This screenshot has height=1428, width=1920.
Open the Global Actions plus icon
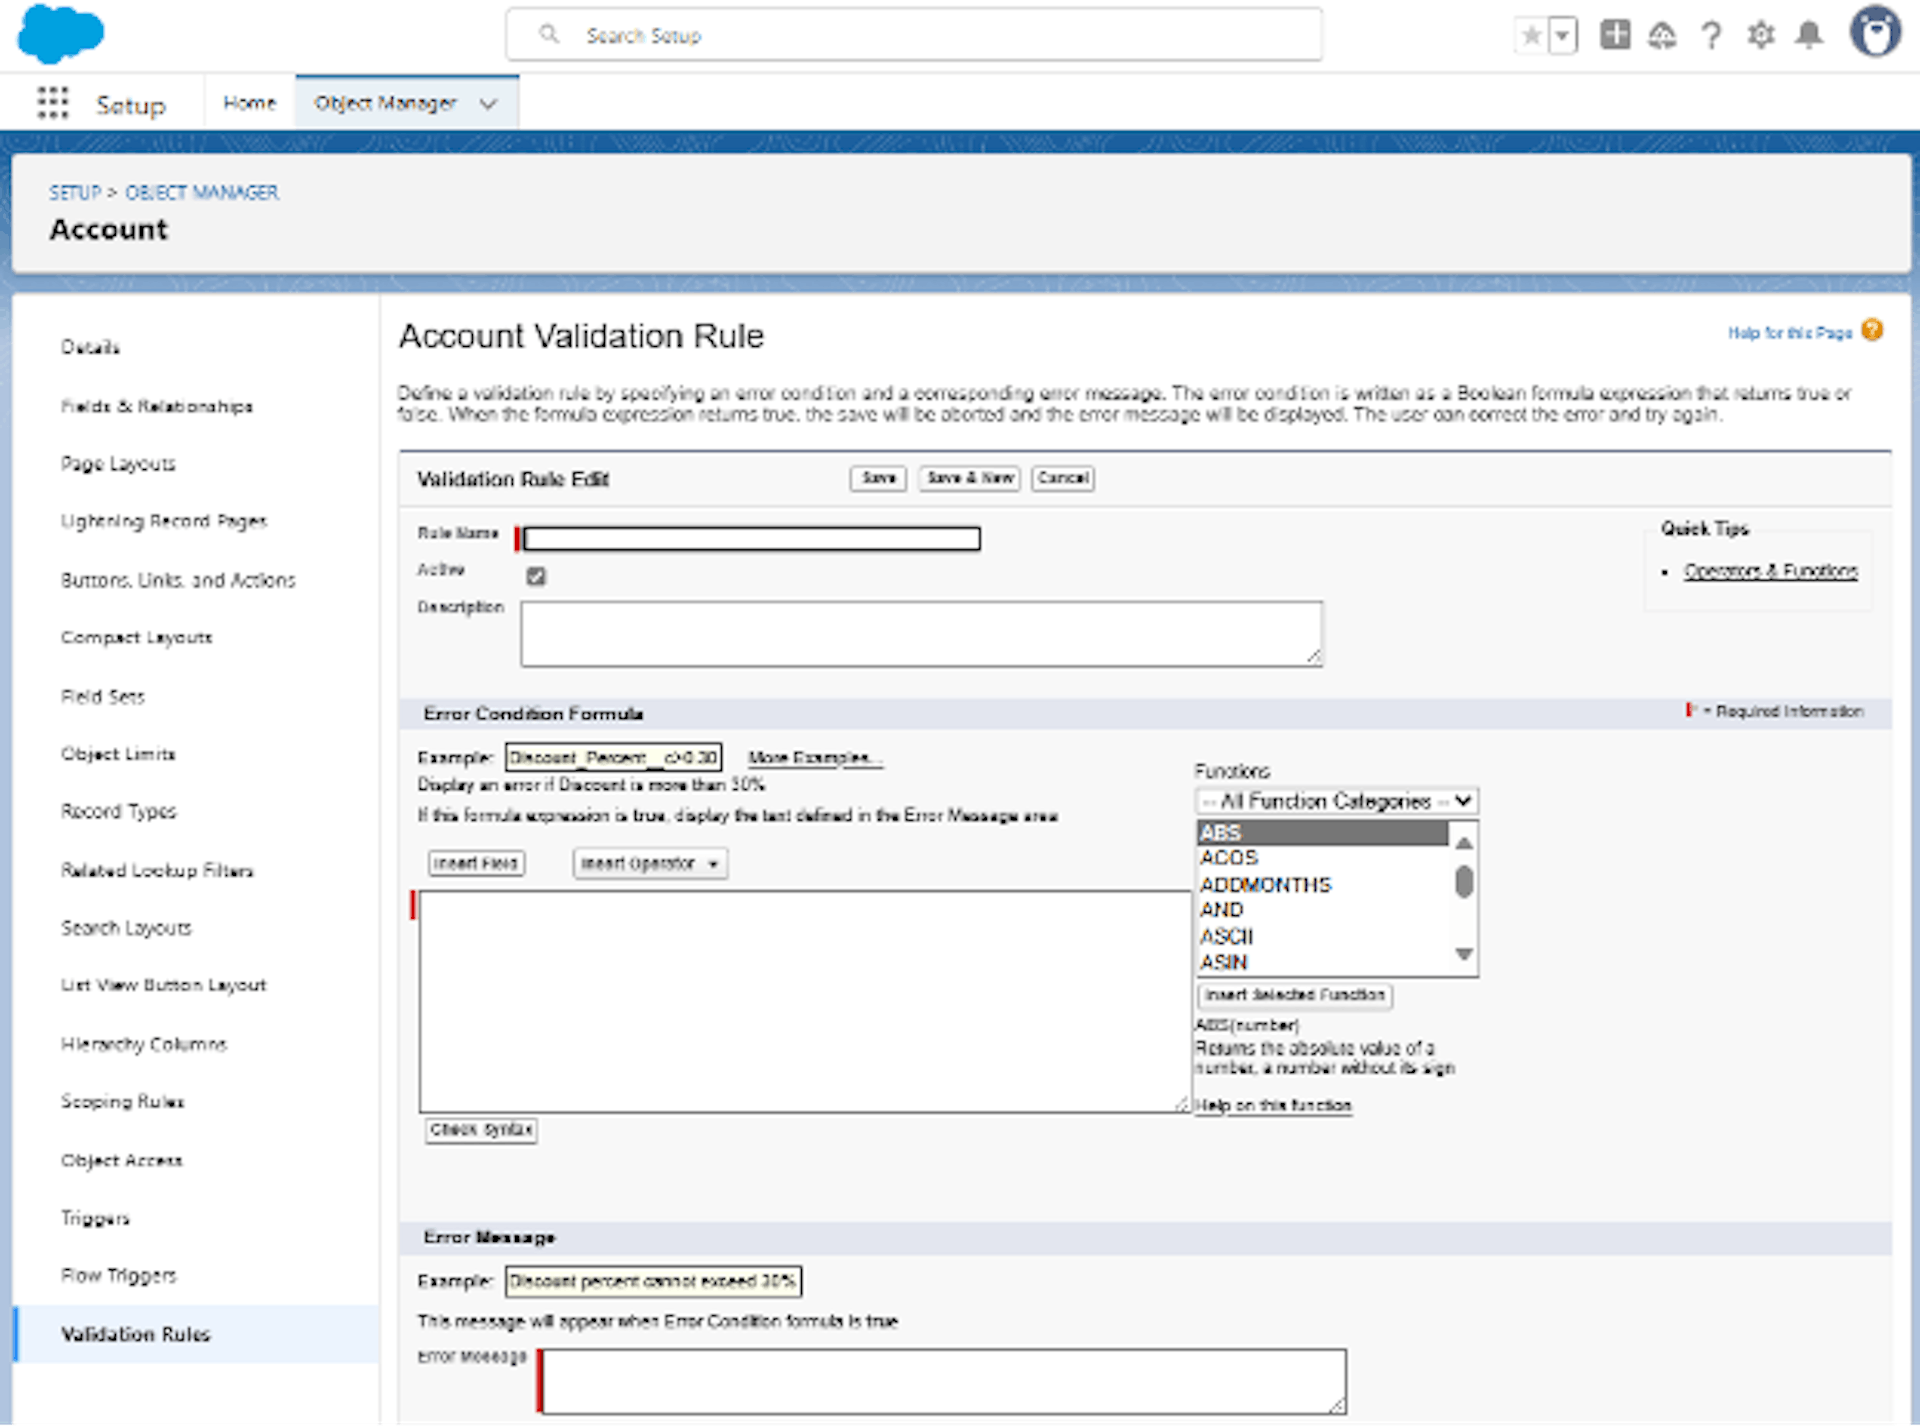1614,35
